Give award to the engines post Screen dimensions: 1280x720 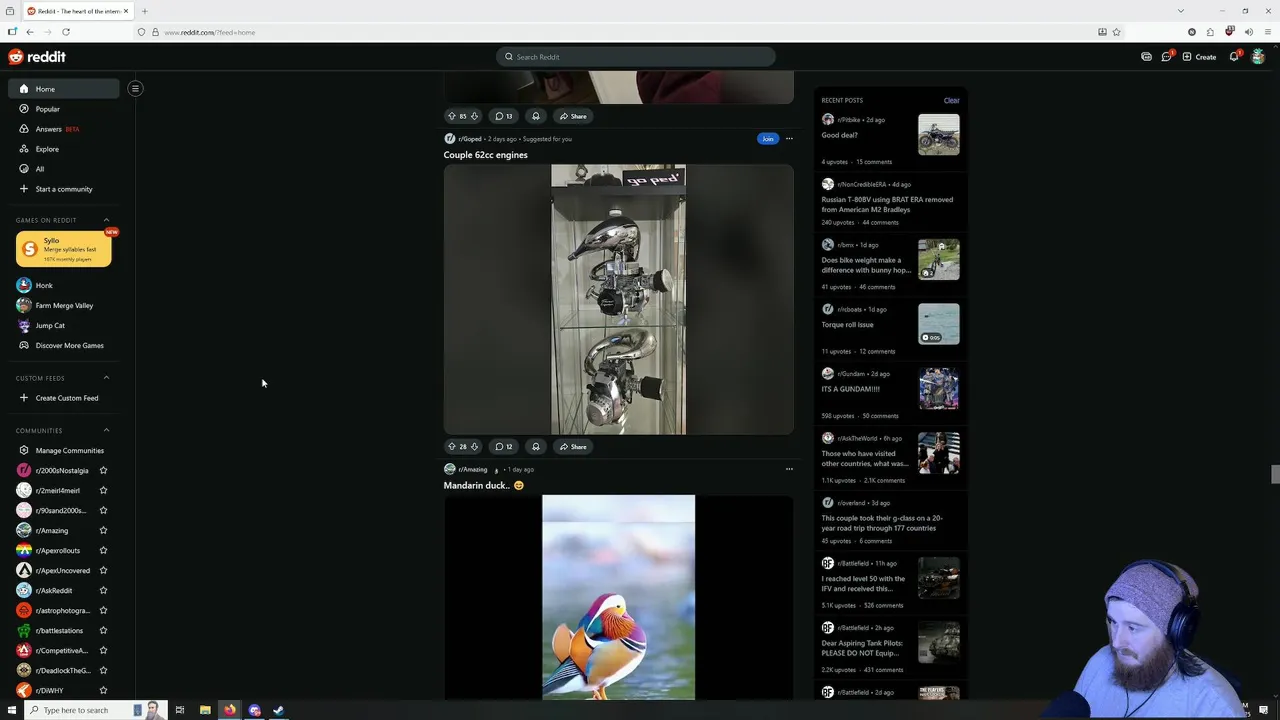click(x=536, y=447)
